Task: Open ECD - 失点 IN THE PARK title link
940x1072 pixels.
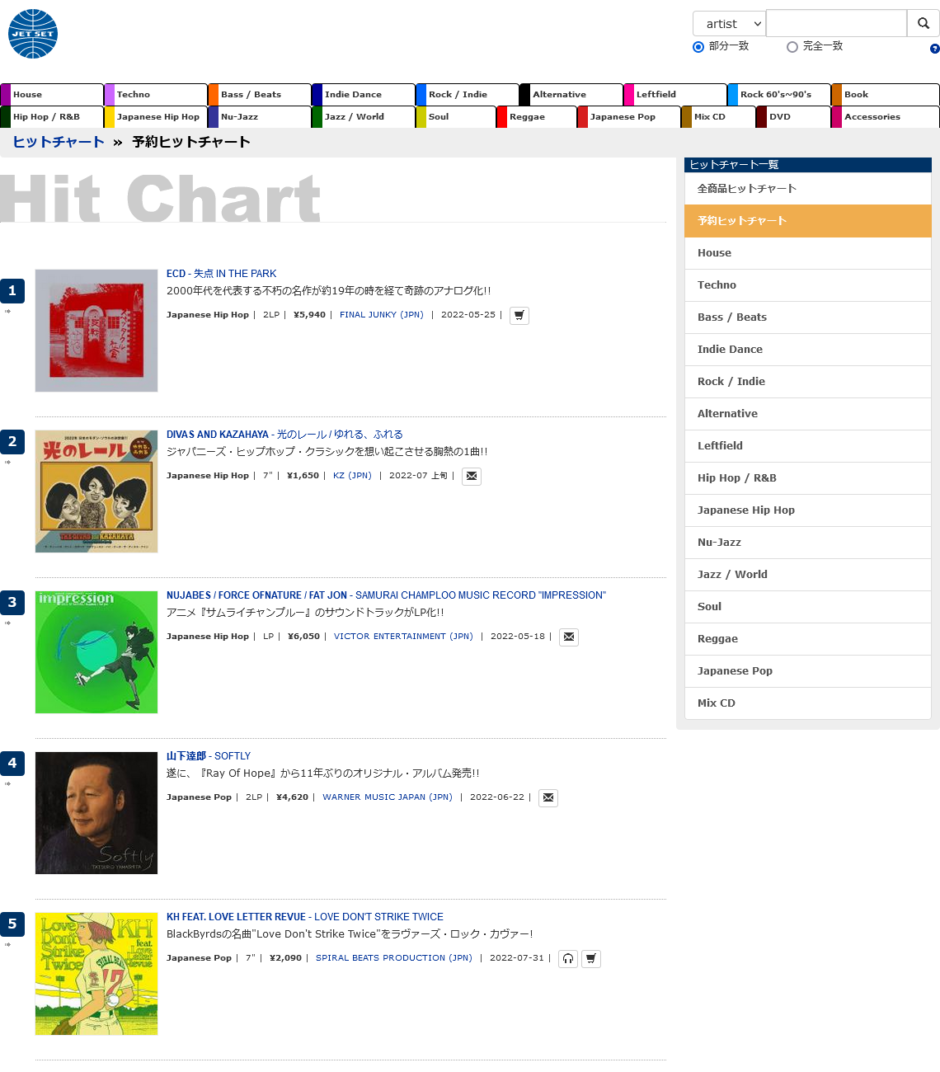Action: tap(221, 273)
